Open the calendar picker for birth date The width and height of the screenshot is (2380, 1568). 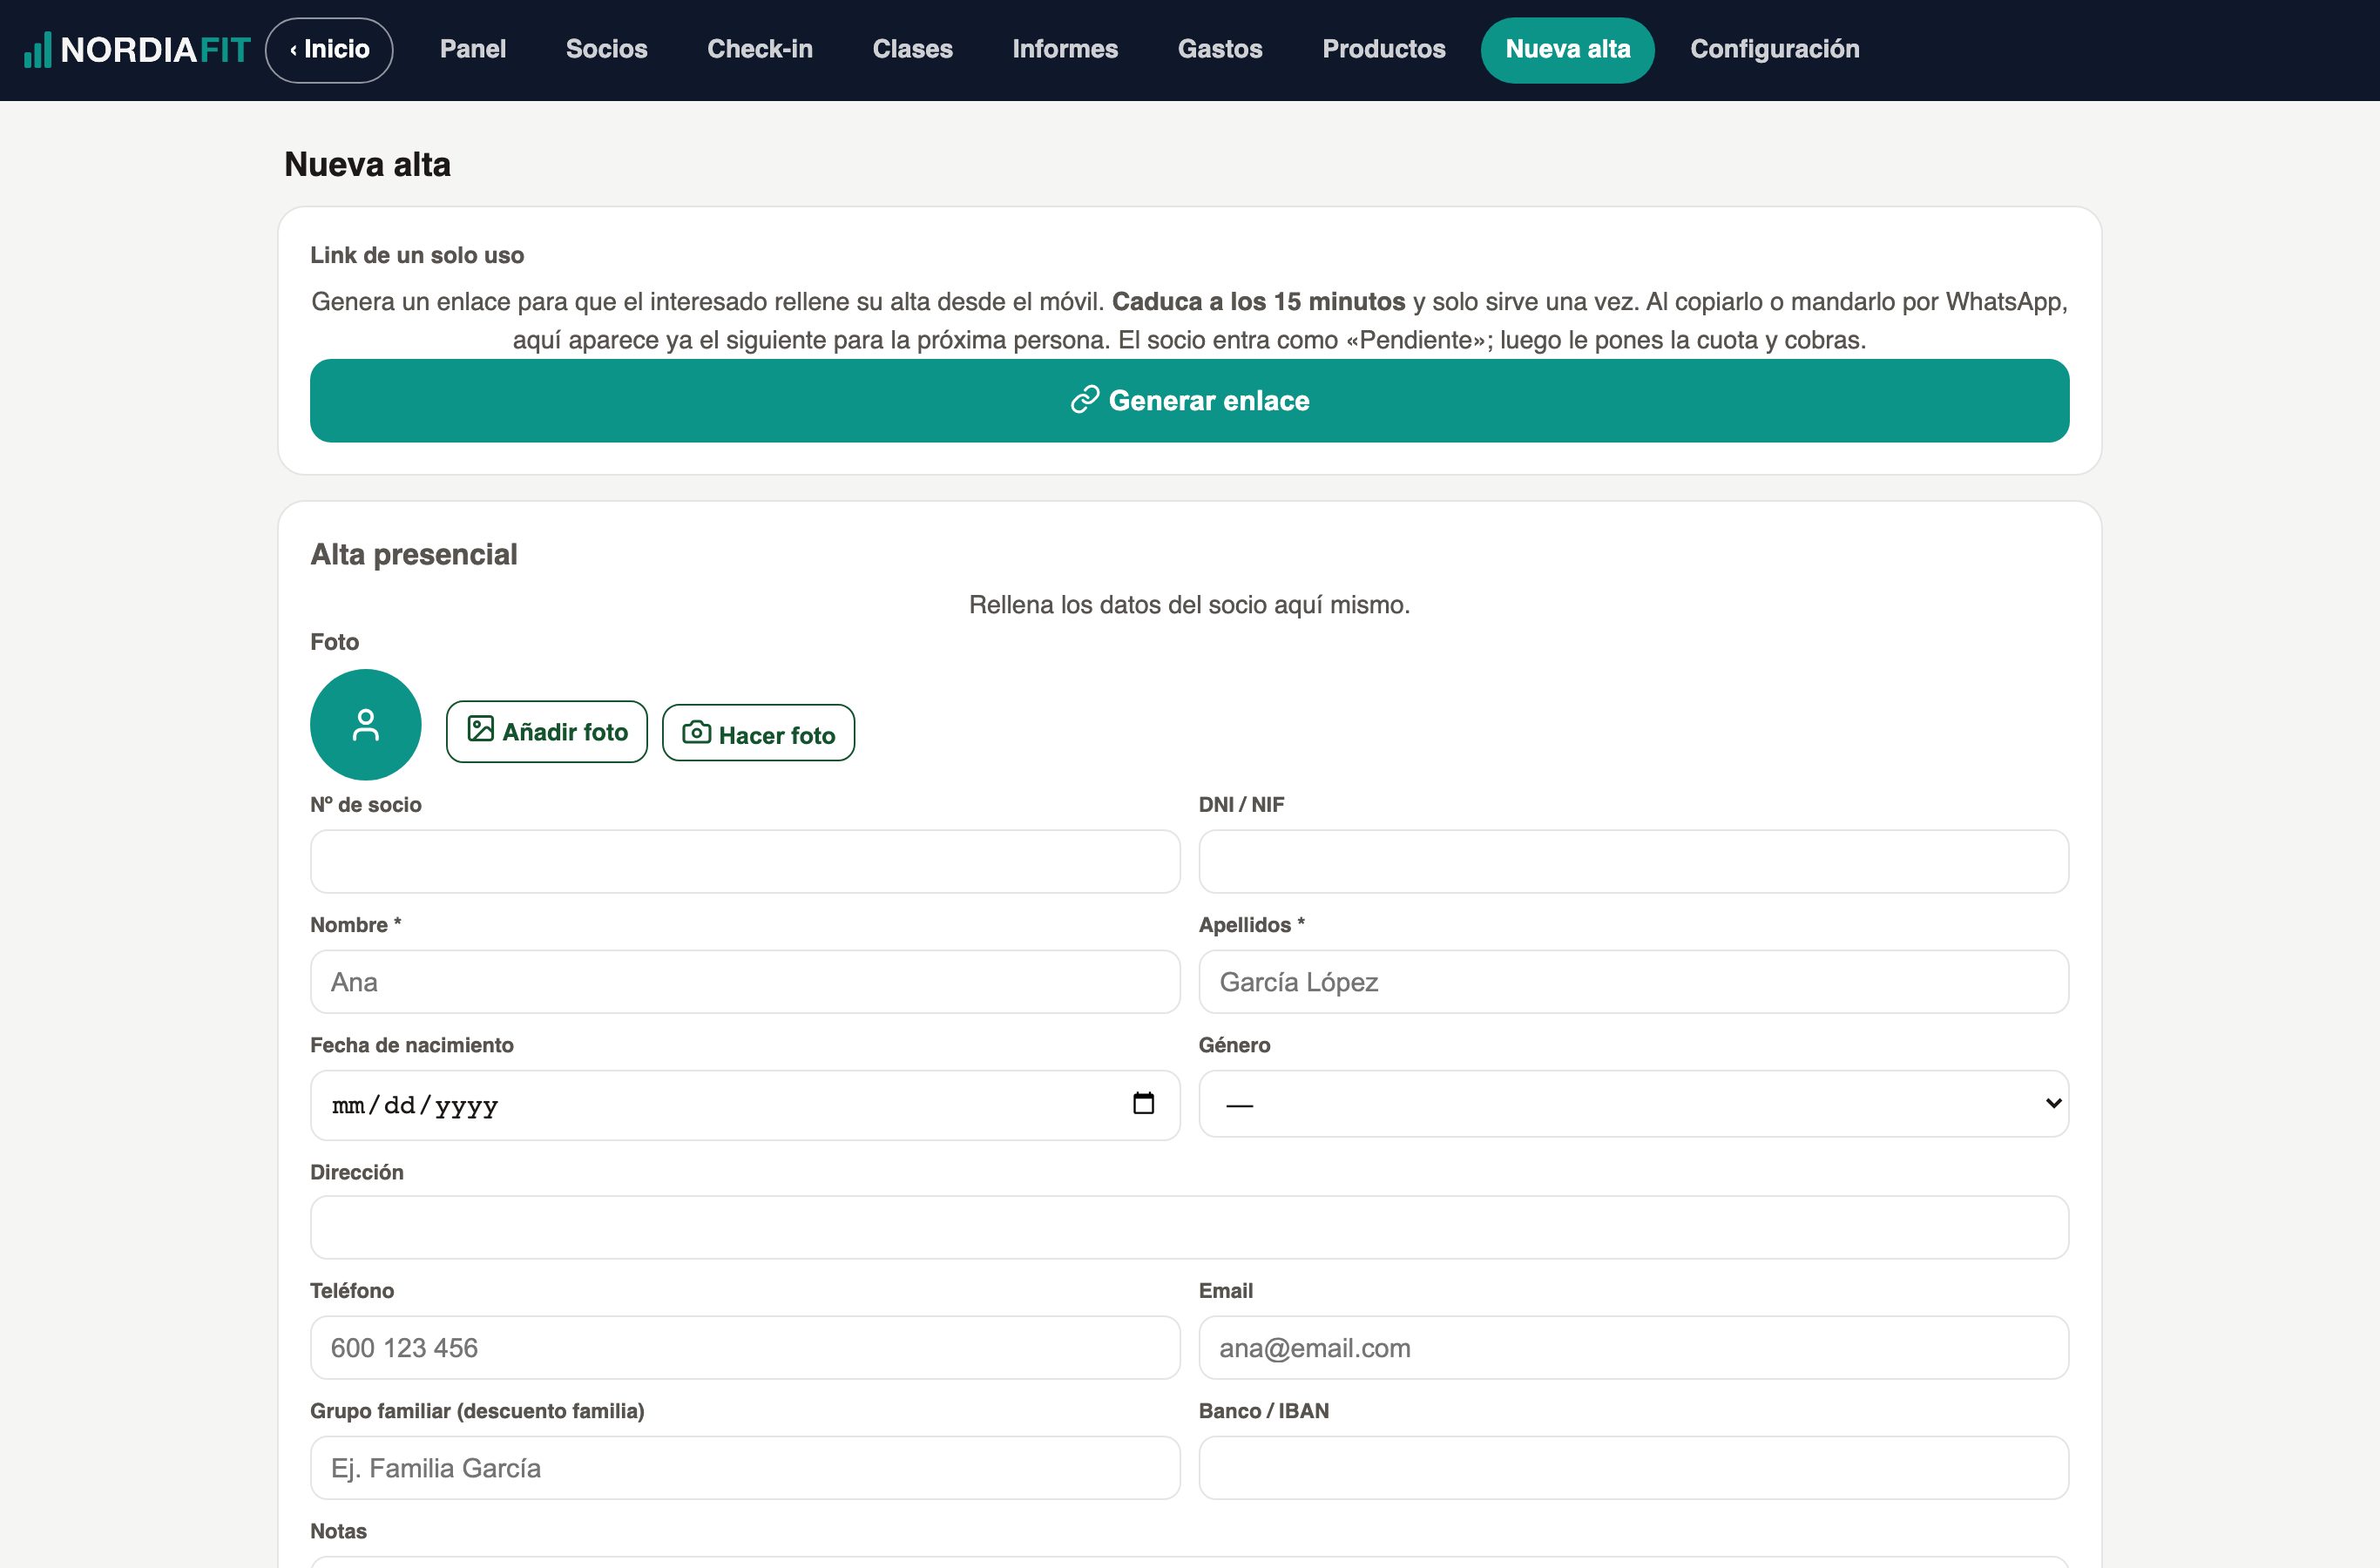point(1143,1103)
